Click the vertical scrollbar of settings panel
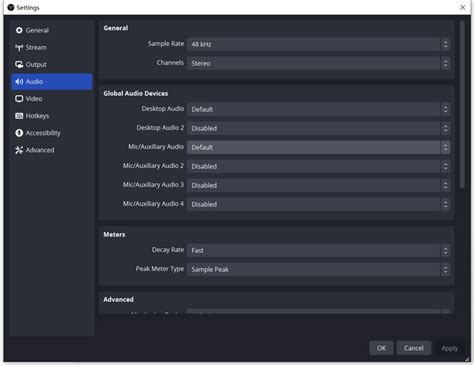Screen dimensions: 474x365 [462, 105]
